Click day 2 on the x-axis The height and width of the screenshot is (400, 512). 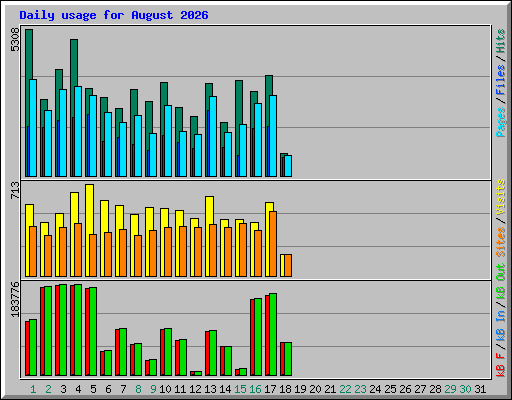[48, 389]
